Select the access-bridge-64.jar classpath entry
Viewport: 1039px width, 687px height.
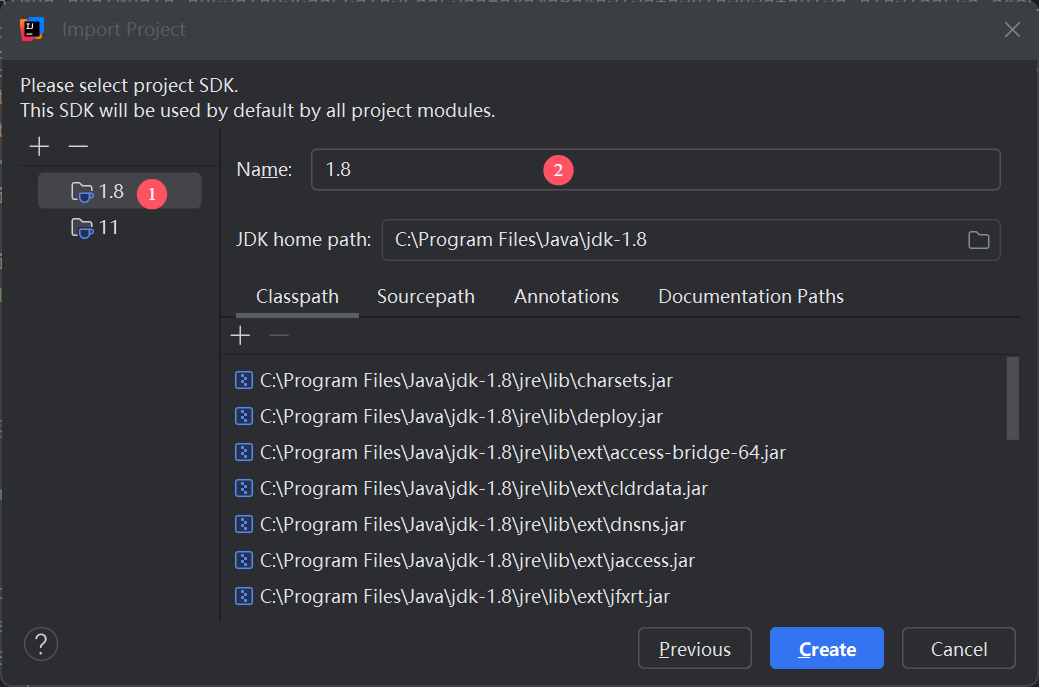click(x=522, y=453)
